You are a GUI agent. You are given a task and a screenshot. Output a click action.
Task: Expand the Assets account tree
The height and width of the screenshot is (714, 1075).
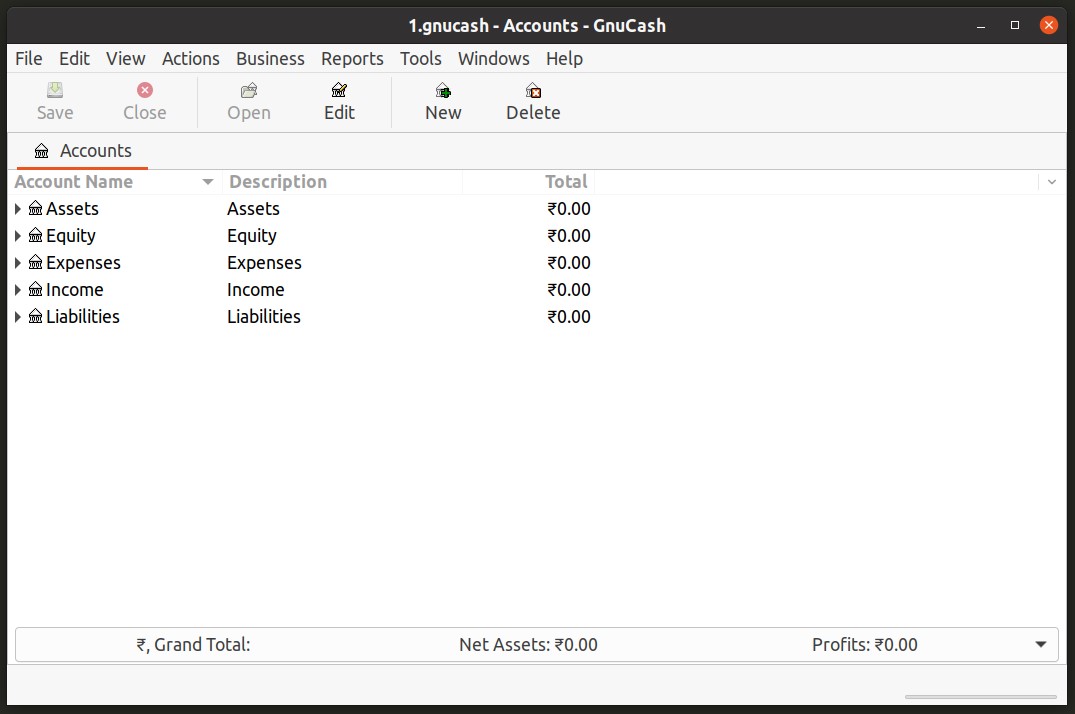point(18,209)
